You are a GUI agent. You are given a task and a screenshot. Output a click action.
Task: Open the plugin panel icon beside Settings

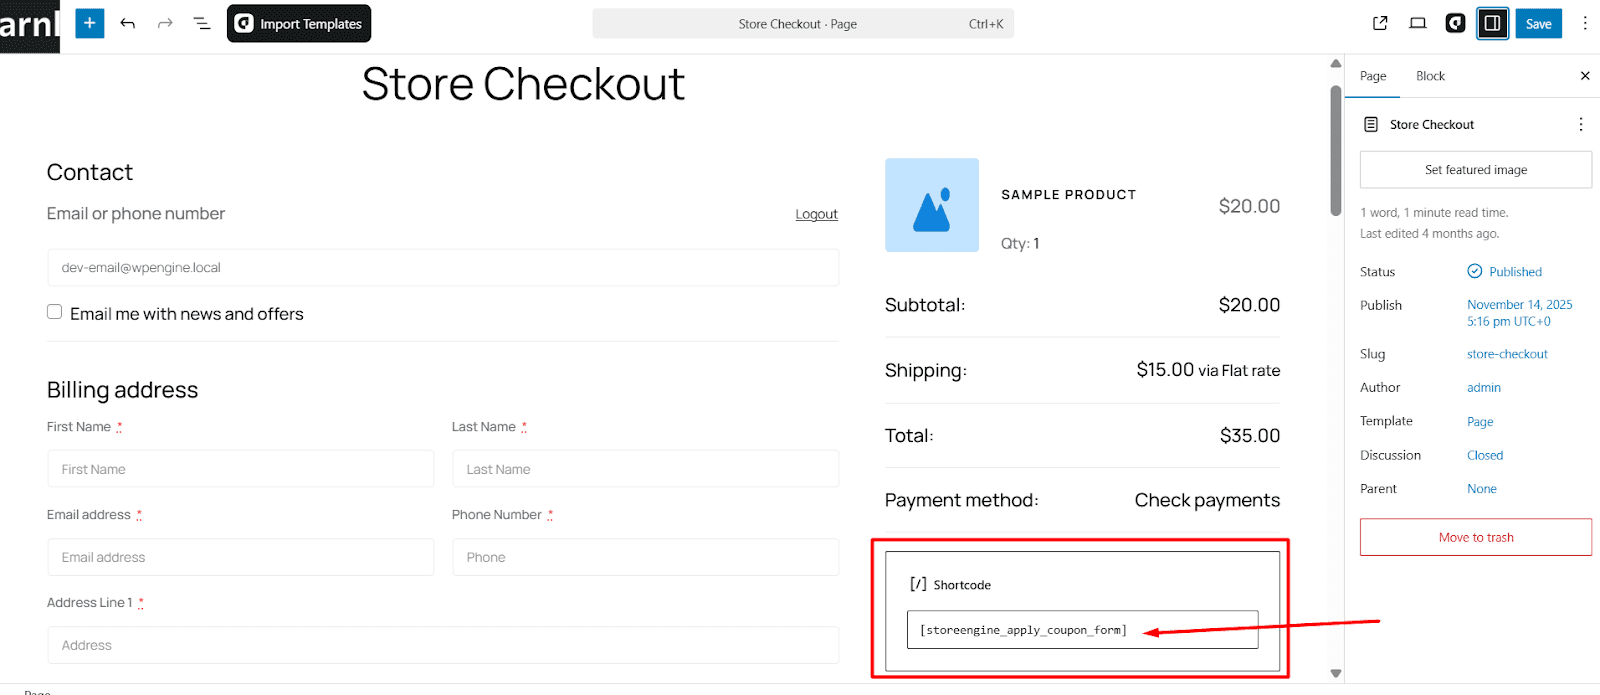coord(1455,23)
